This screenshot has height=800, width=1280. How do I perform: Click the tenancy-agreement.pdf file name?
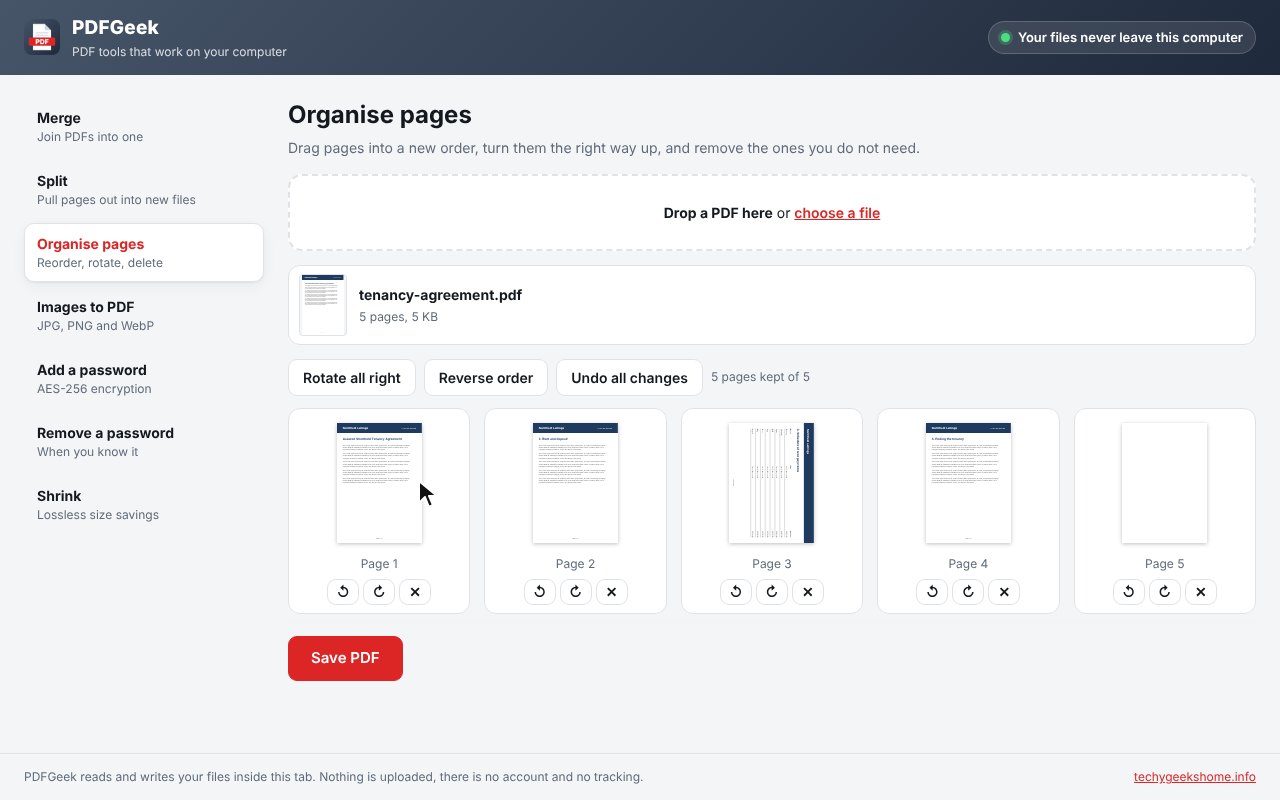point(440,295)
